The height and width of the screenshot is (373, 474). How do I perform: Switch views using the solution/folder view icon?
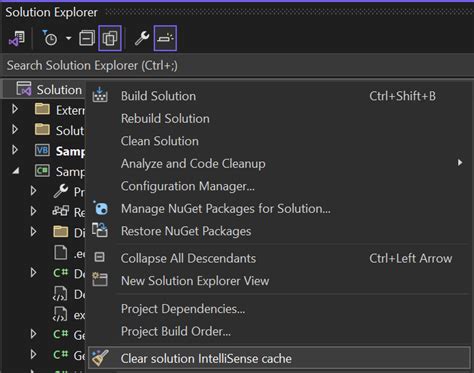[x=17, y=39]
